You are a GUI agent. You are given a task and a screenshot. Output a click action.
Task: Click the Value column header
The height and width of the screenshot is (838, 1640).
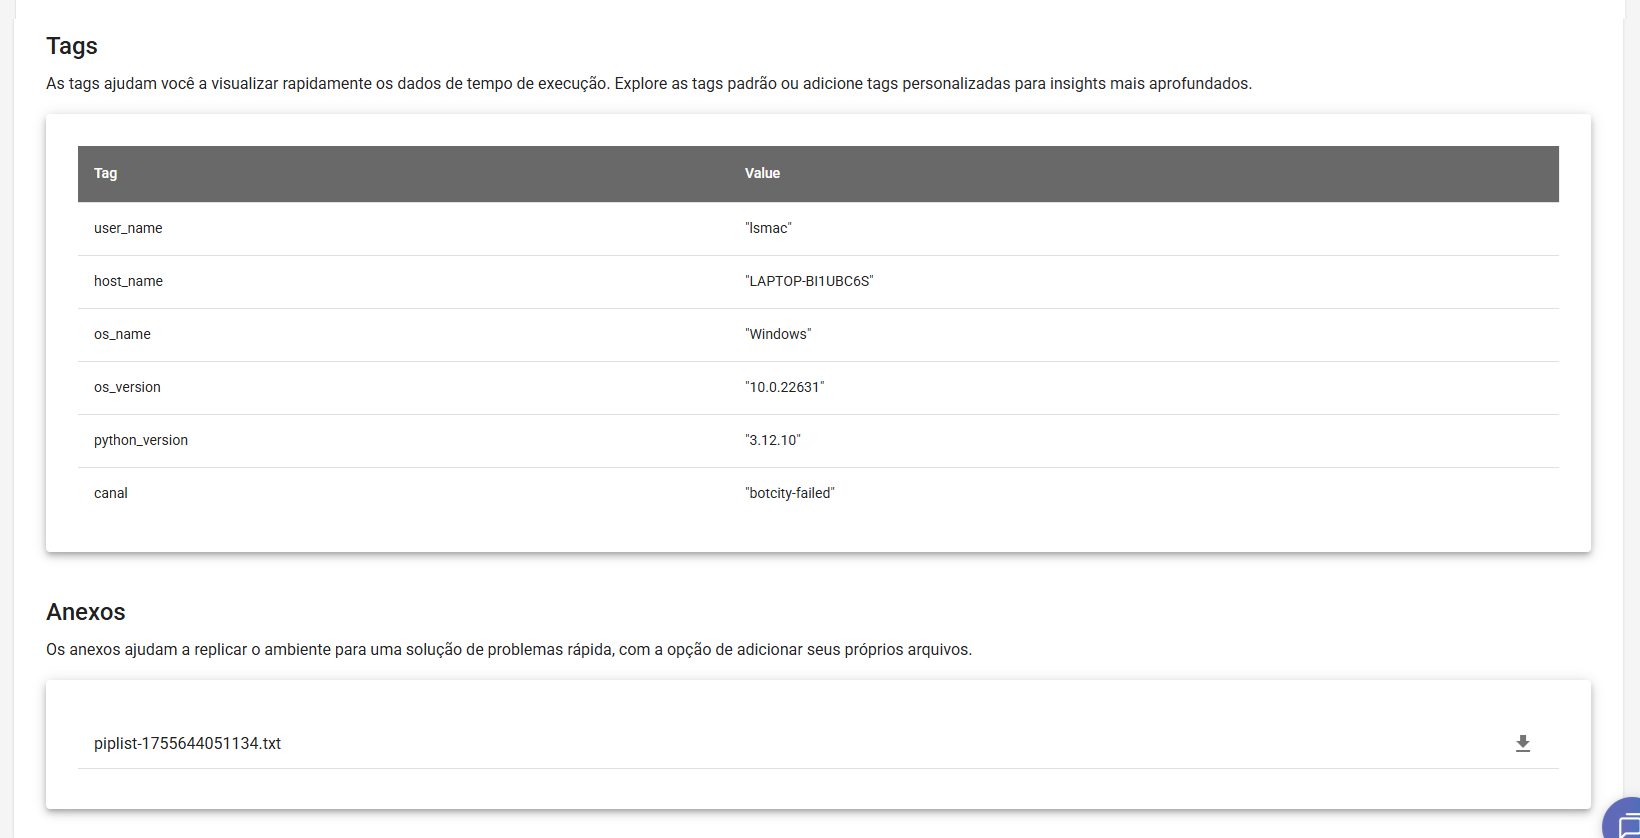(762, 173)
